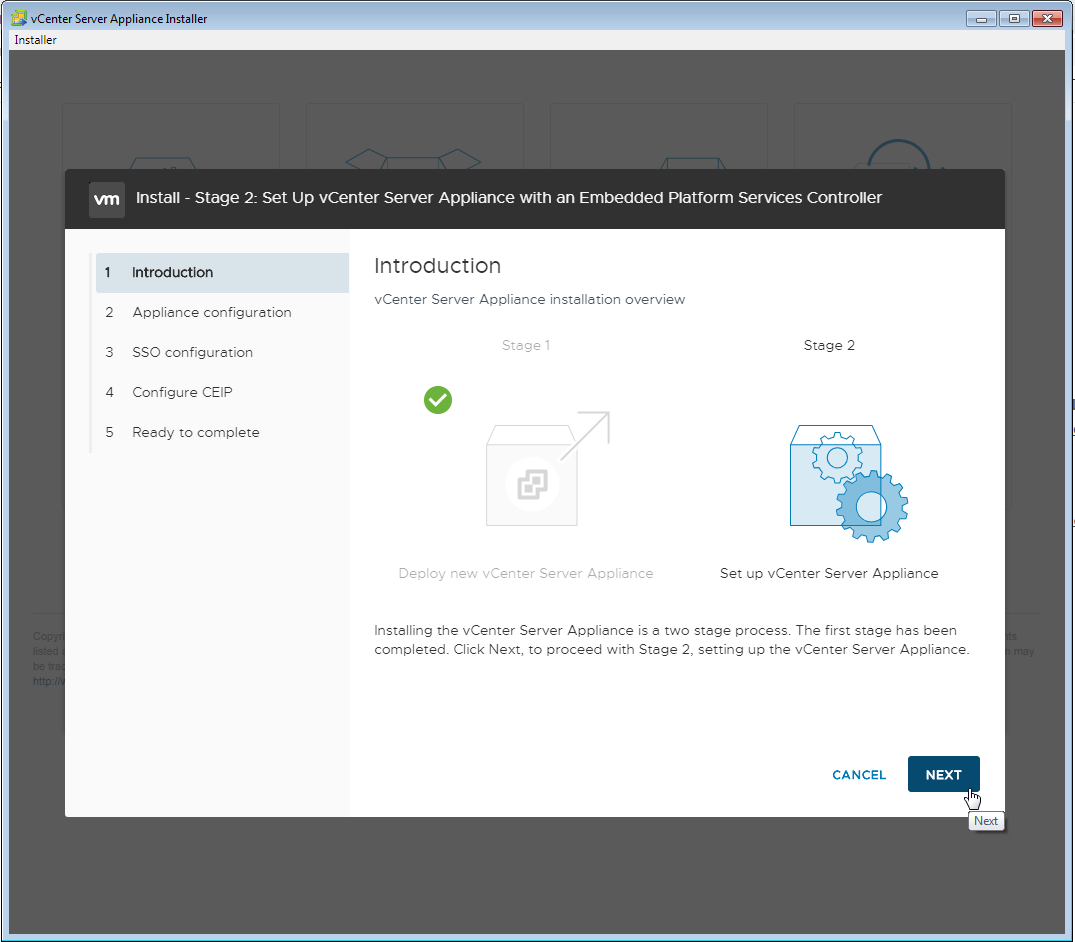Click the 'Stage 1' heading label
1075x942 pixels.
coord(526,346)
